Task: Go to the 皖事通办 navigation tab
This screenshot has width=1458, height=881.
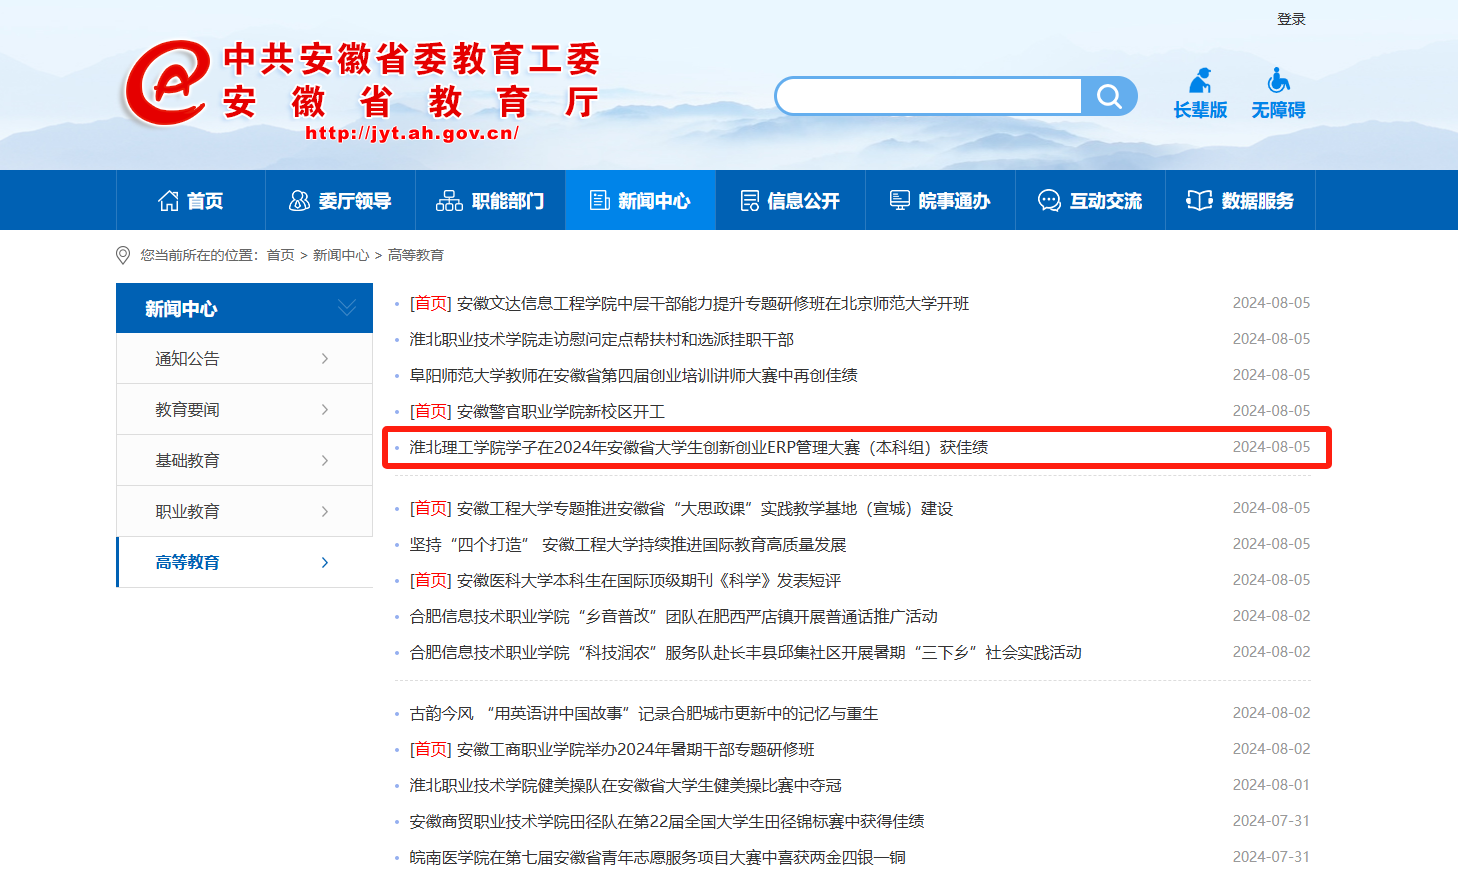Action: pyautogui.click(x=940, y=201)
